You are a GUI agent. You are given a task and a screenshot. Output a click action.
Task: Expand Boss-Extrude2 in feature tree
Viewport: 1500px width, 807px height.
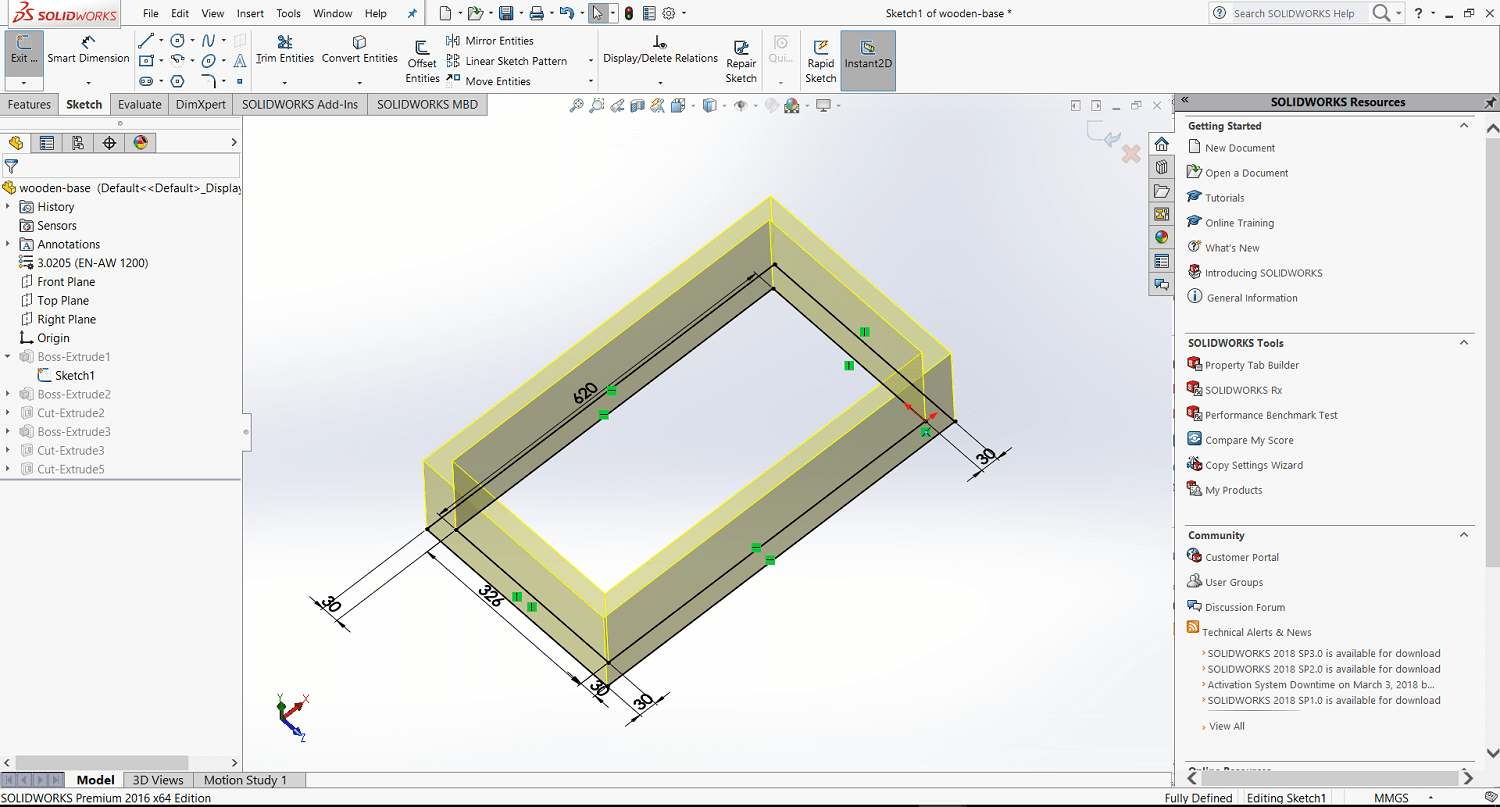tap(8, 394)
